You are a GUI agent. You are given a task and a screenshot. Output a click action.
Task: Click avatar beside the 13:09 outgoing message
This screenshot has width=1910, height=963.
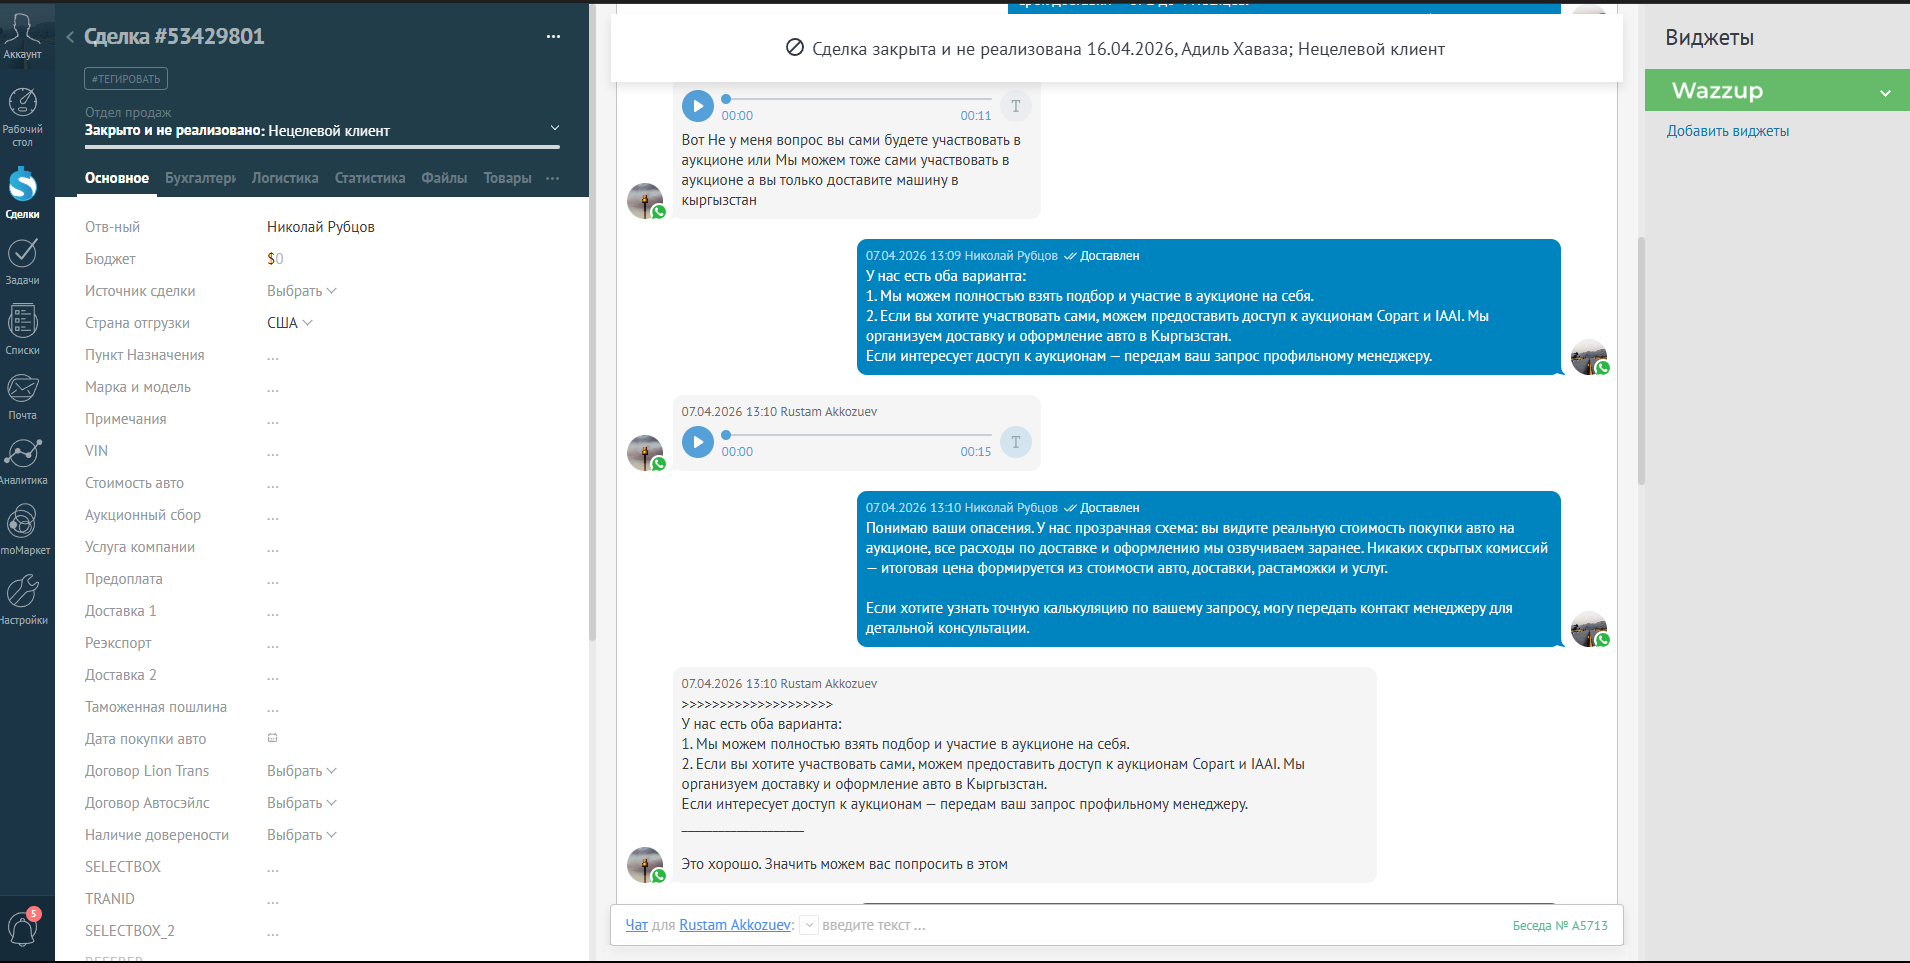click(1589, 357)
